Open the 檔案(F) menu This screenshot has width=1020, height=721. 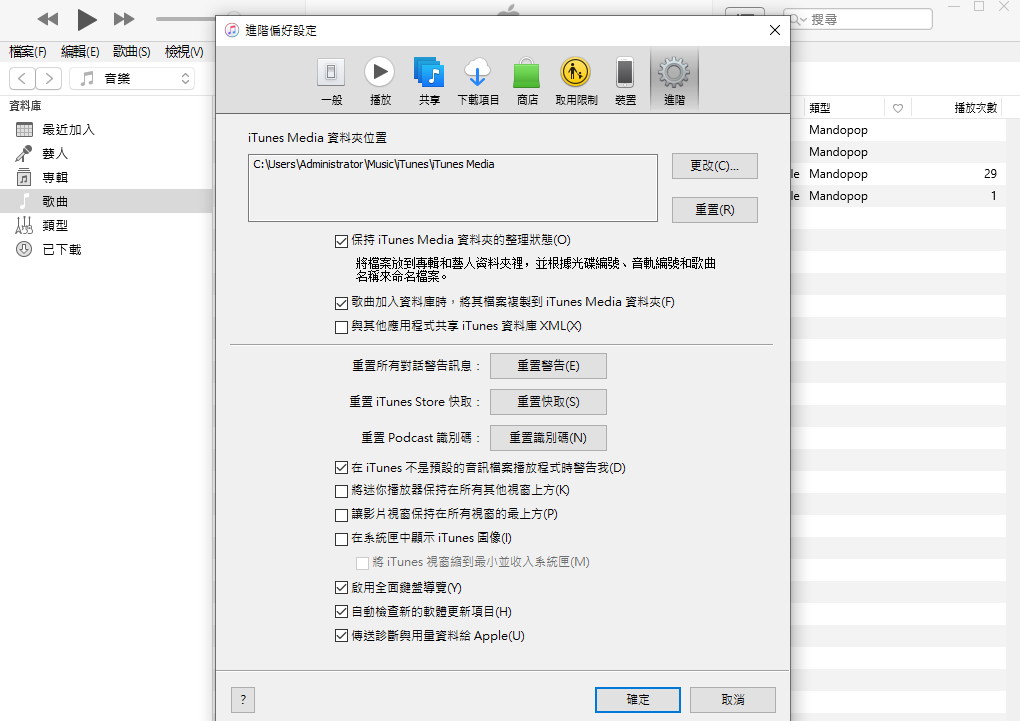[x=28, y=52]
